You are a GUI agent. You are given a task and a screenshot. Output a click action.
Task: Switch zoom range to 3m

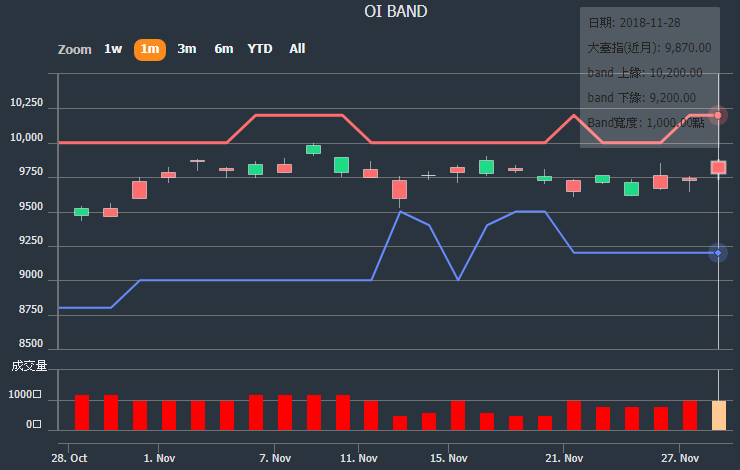[x=187, y=49]
